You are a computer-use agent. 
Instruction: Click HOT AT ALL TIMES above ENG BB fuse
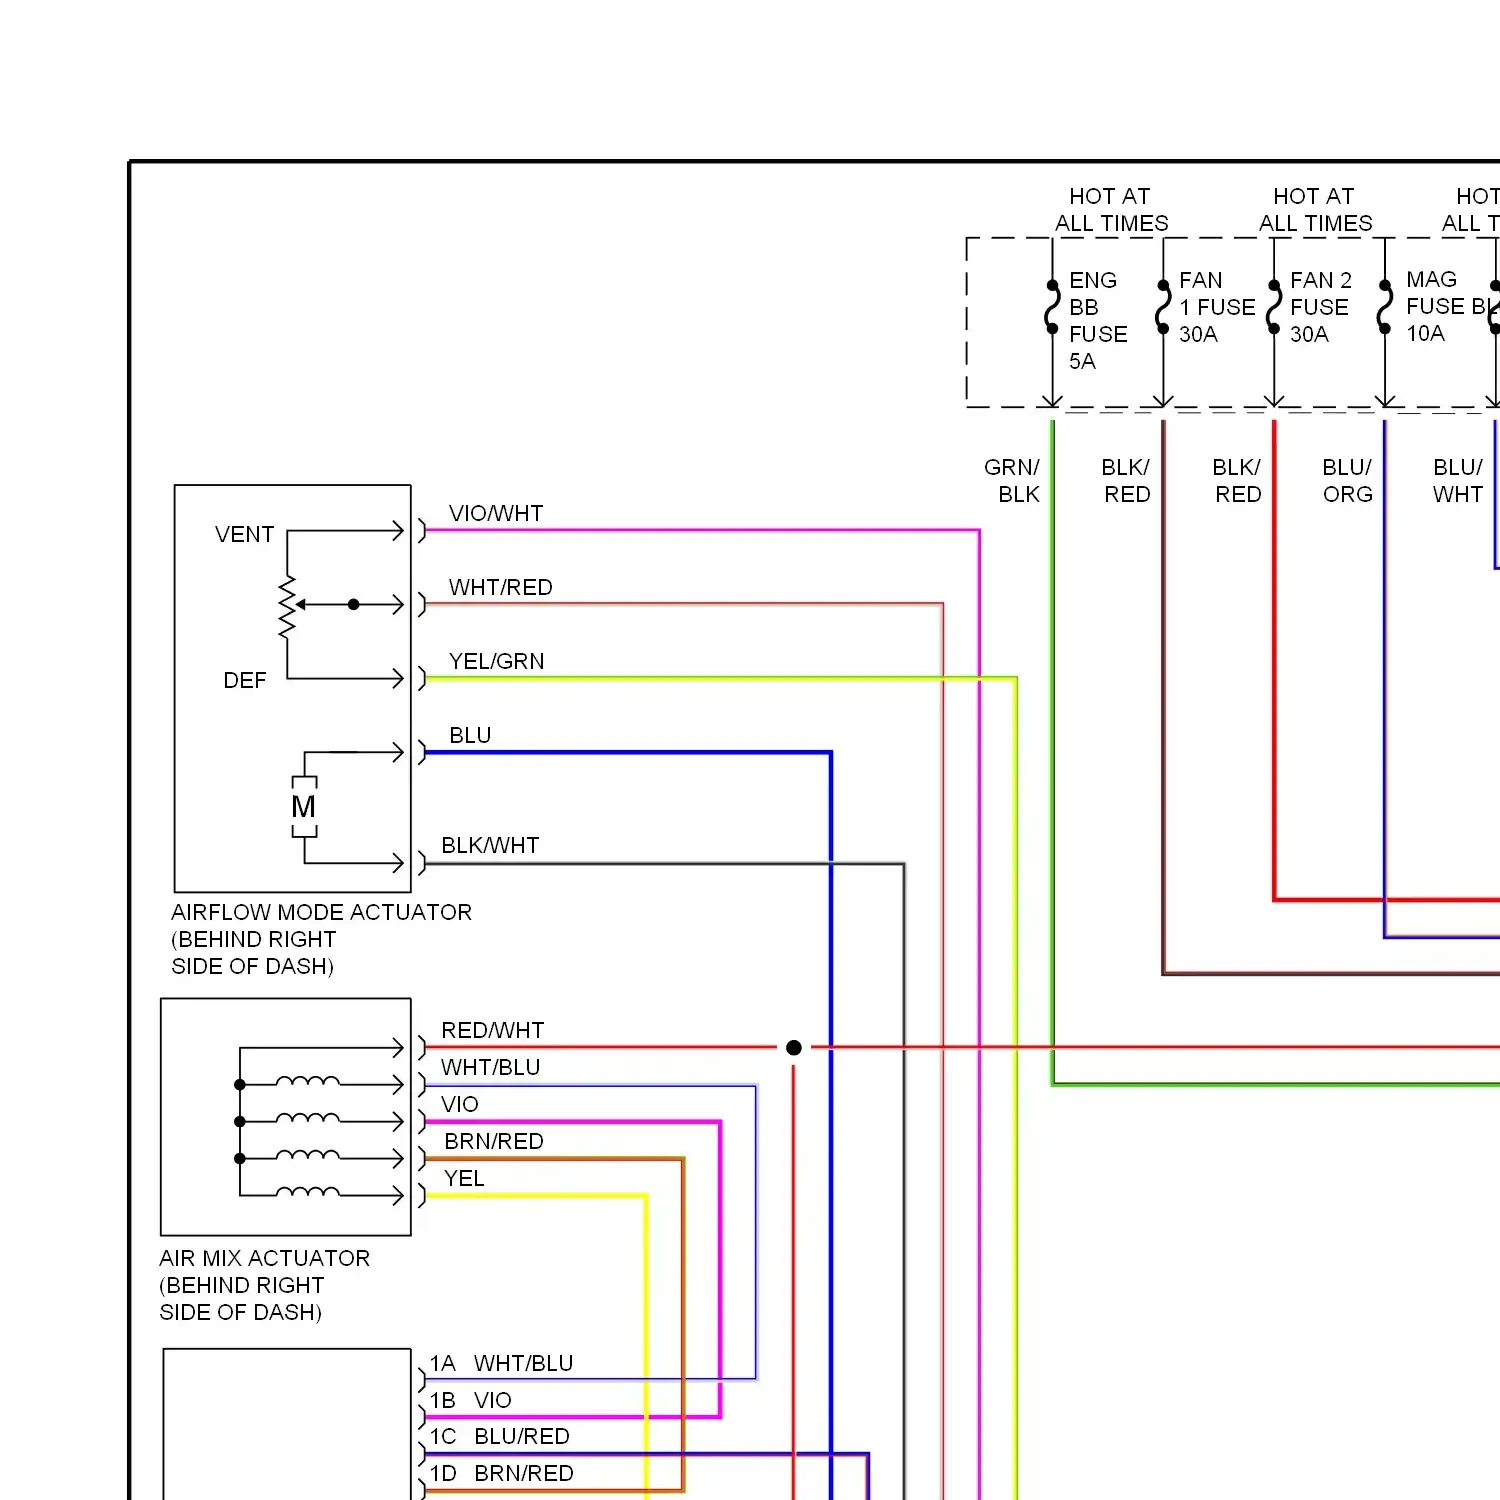[x=1111, y=209]
